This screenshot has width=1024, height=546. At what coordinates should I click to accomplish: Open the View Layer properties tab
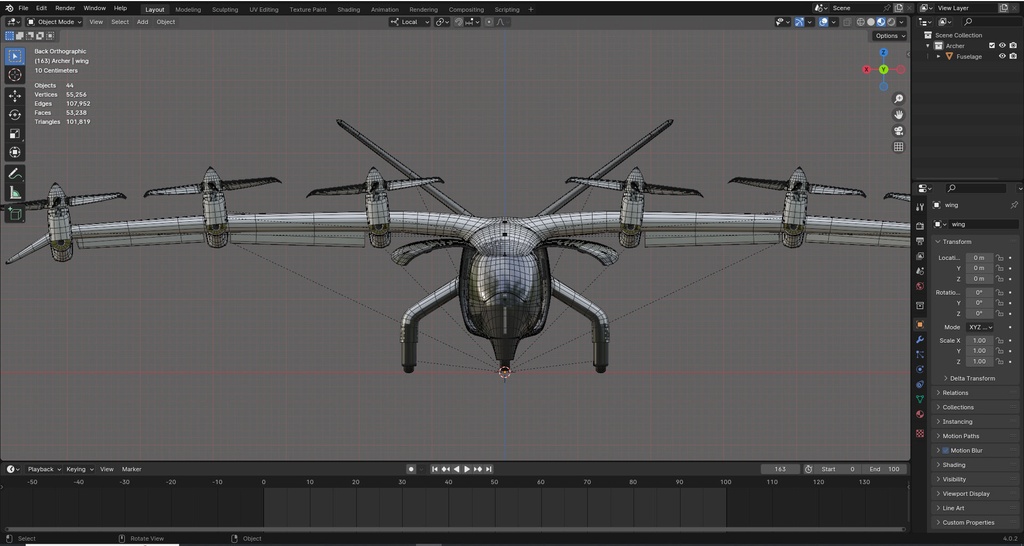(920, 256)
